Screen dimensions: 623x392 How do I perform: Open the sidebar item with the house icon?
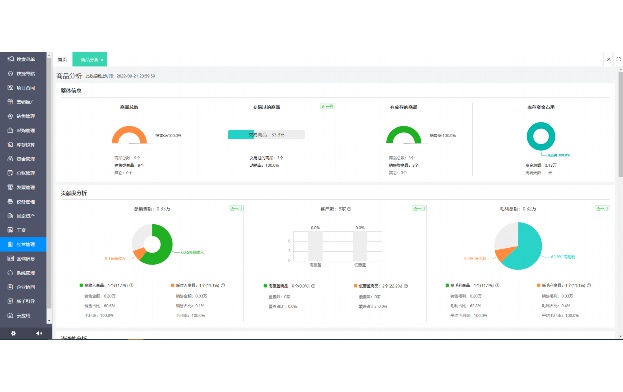23,273
